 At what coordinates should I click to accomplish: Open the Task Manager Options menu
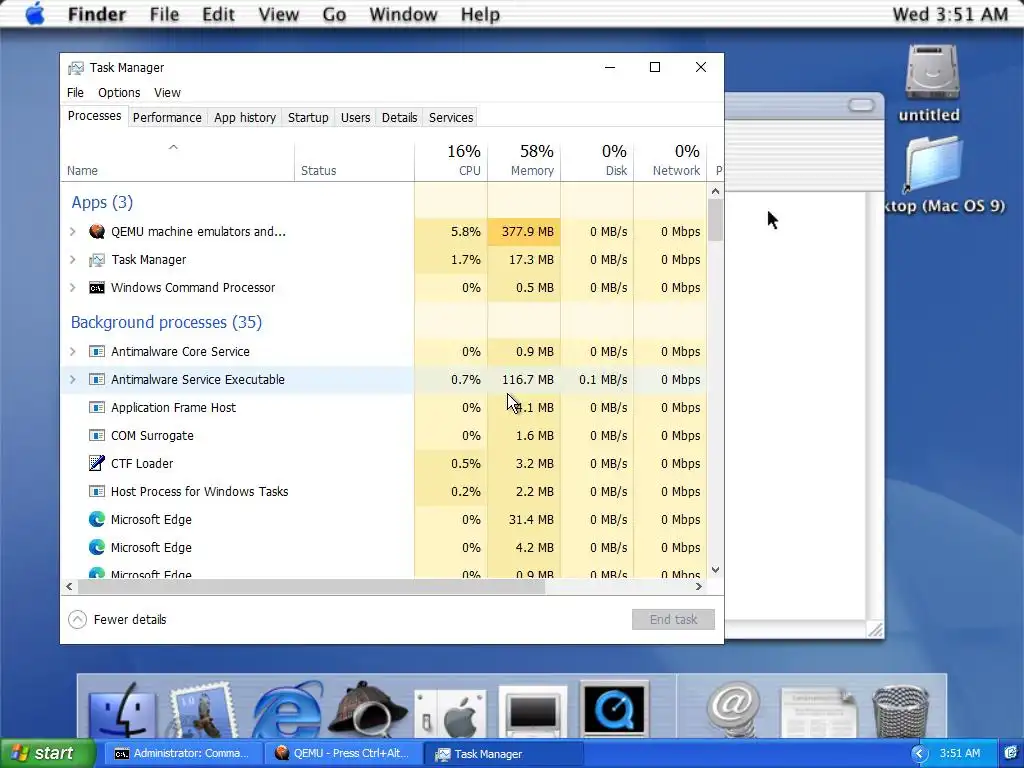119,93
